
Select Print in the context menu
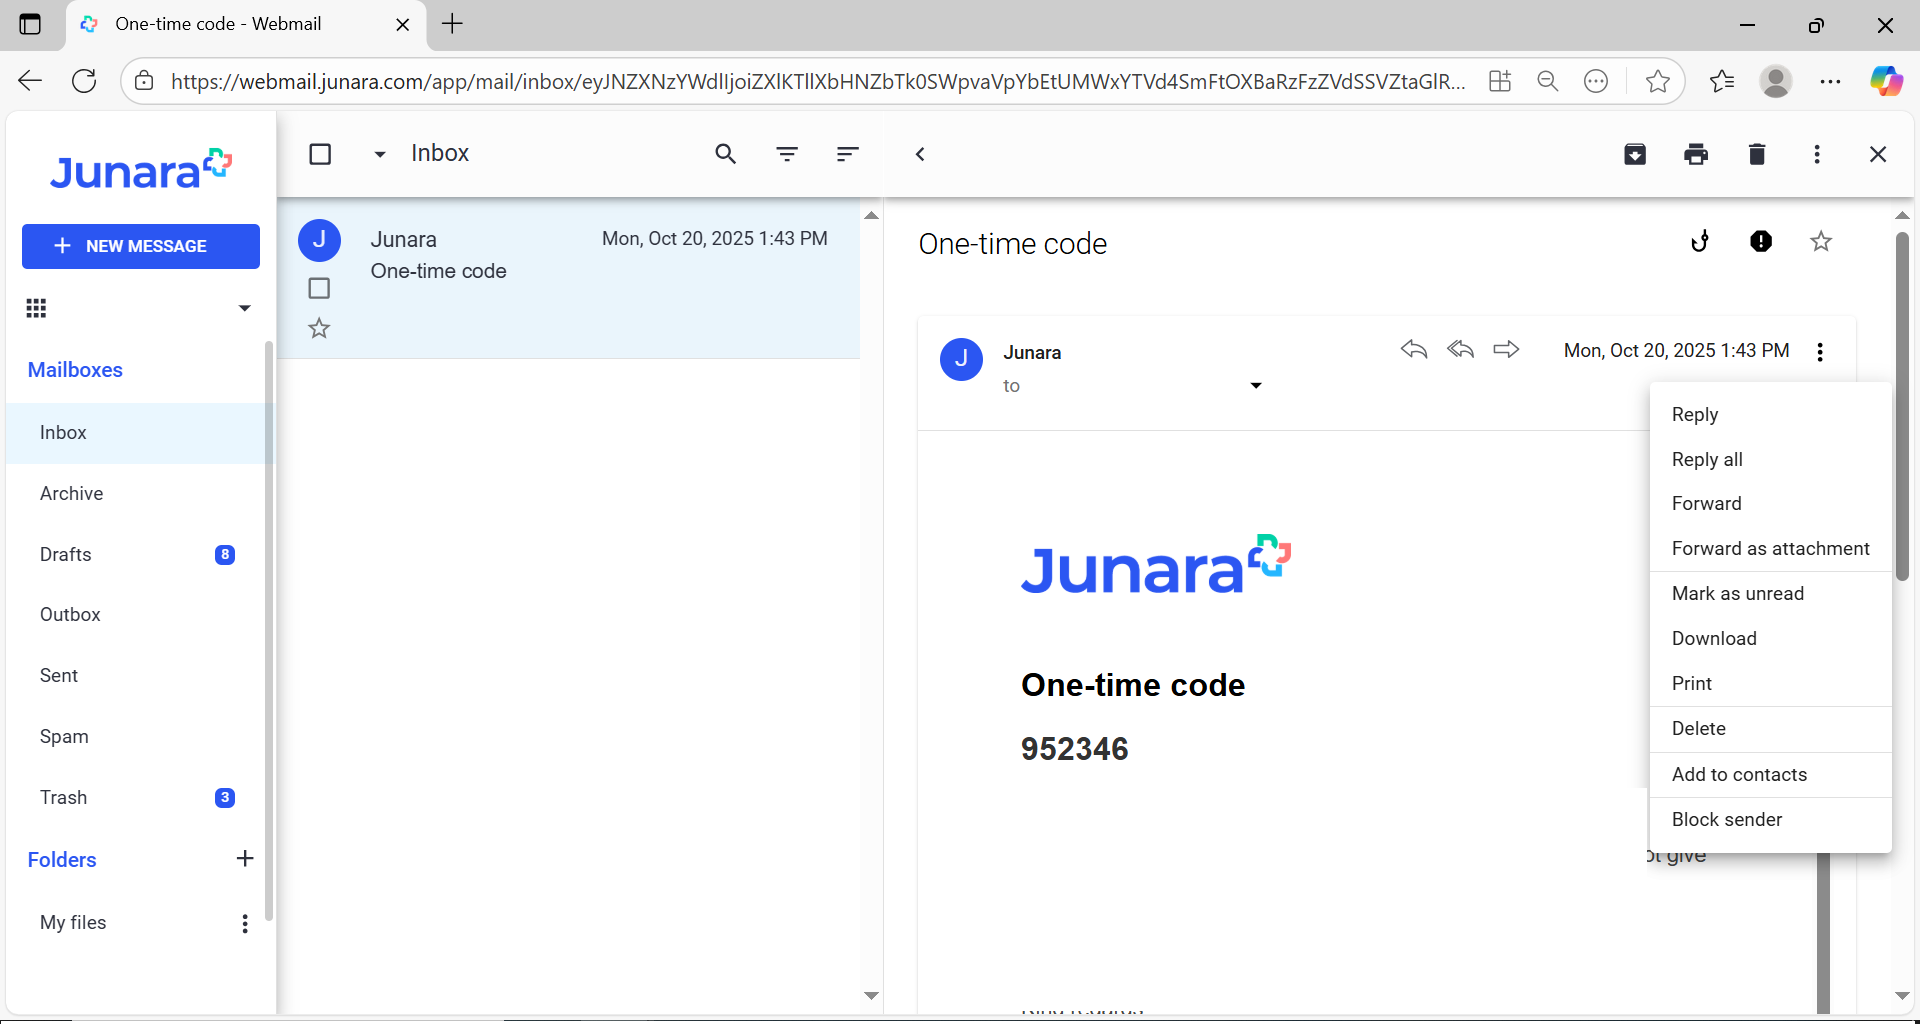tap(1770, 683)
